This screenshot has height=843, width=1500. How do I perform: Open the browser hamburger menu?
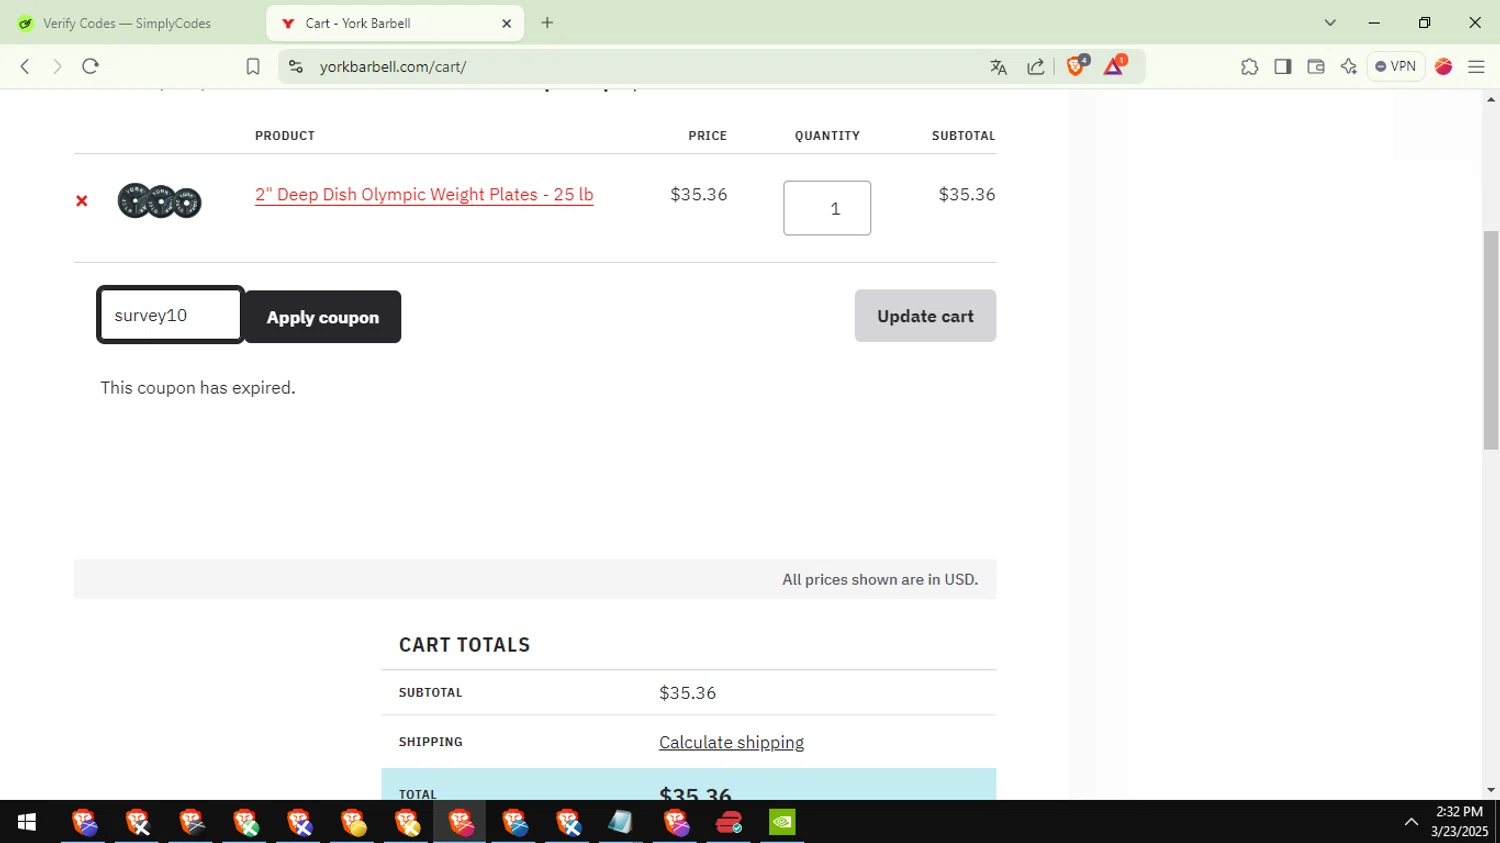coord(1476,67)
